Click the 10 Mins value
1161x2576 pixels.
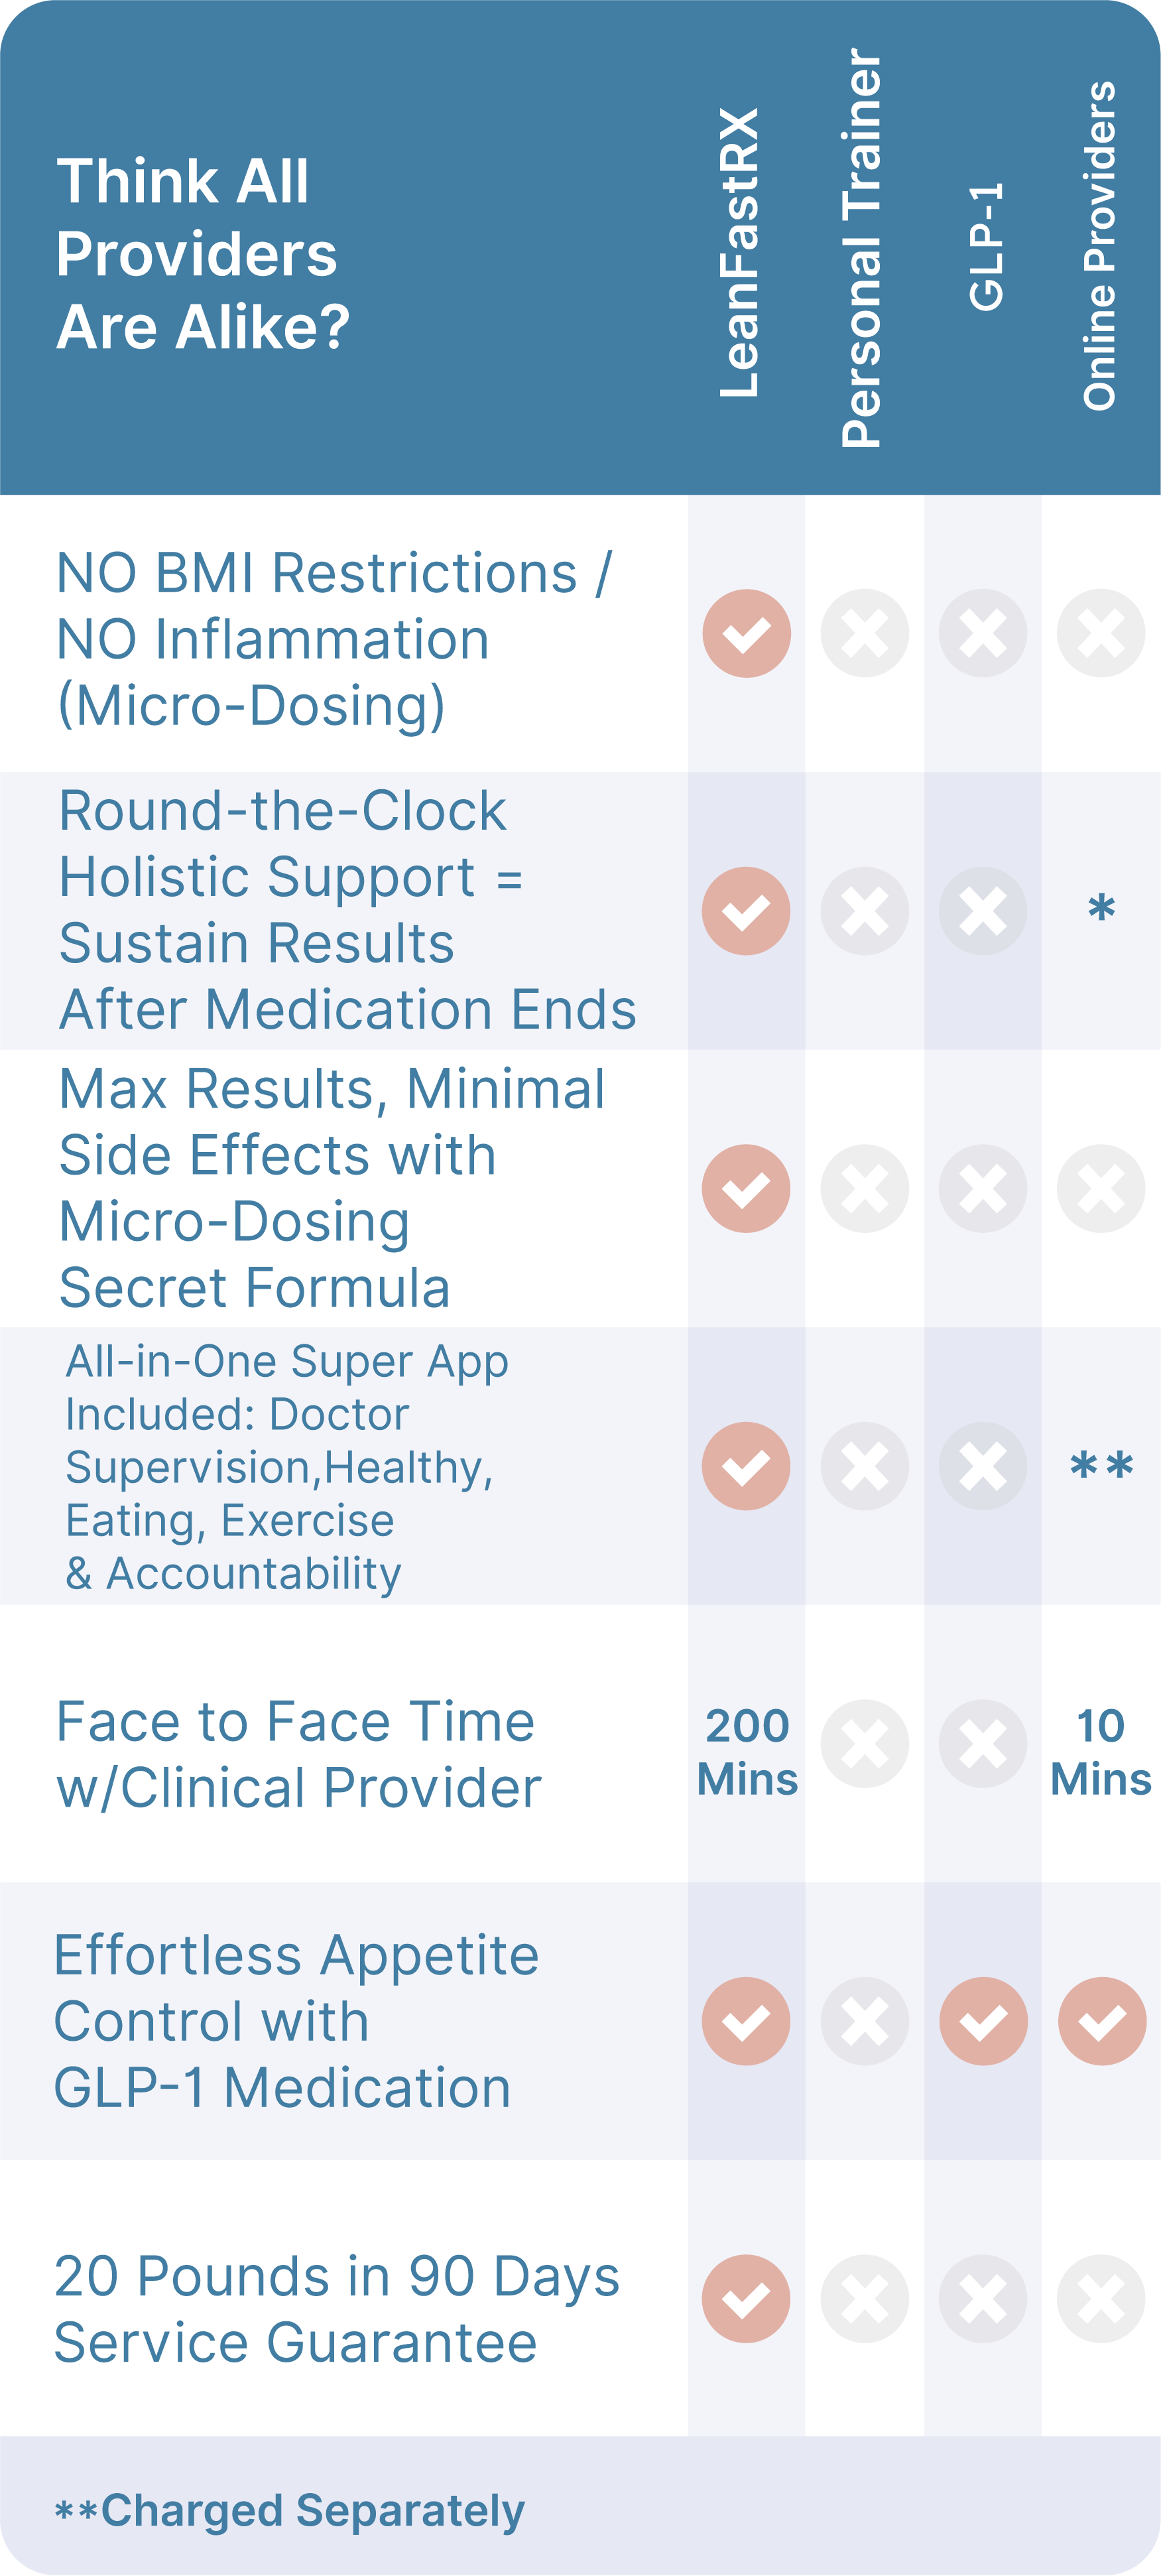click(x=1100, y=1752)
